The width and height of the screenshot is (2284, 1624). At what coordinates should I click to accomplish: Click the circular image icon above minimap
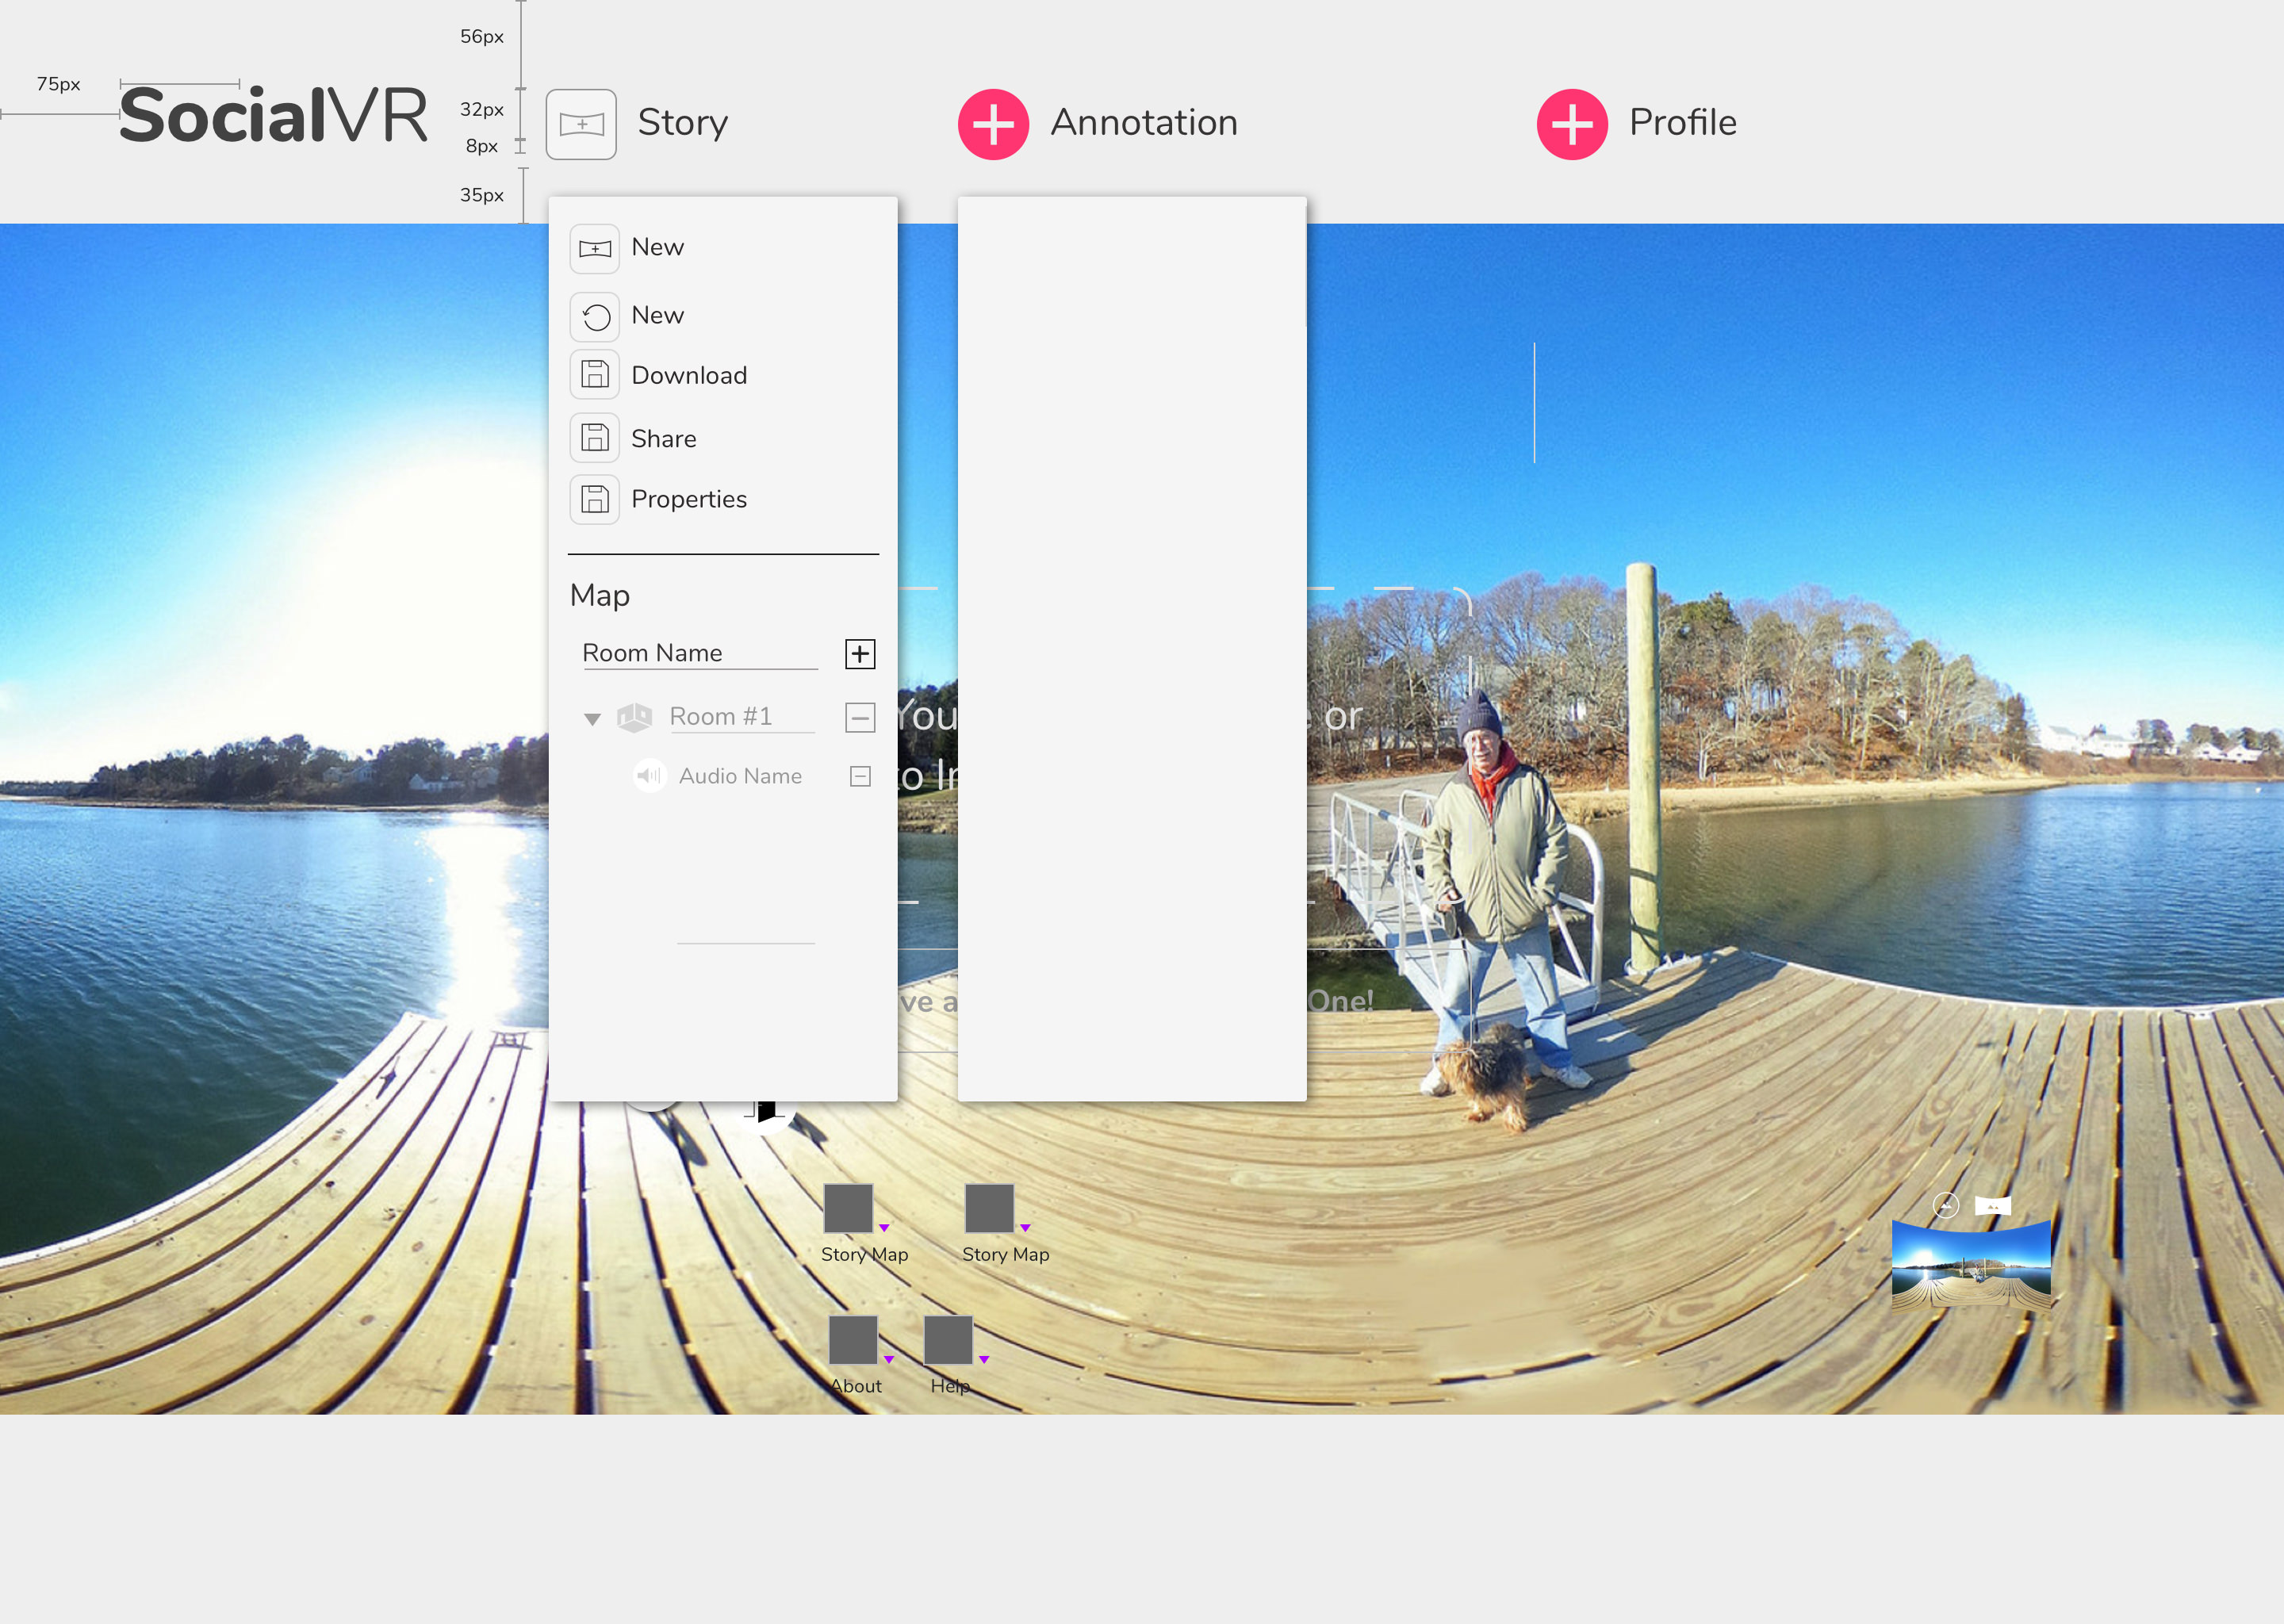(x=1945, y=1206)
